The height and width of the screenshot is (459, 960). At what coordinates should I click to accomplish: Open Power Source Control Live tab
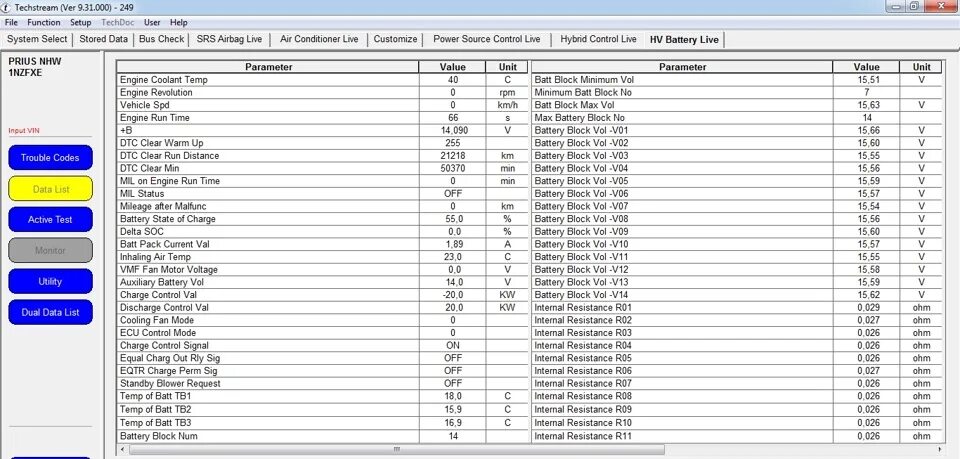(x=487, y=39)
